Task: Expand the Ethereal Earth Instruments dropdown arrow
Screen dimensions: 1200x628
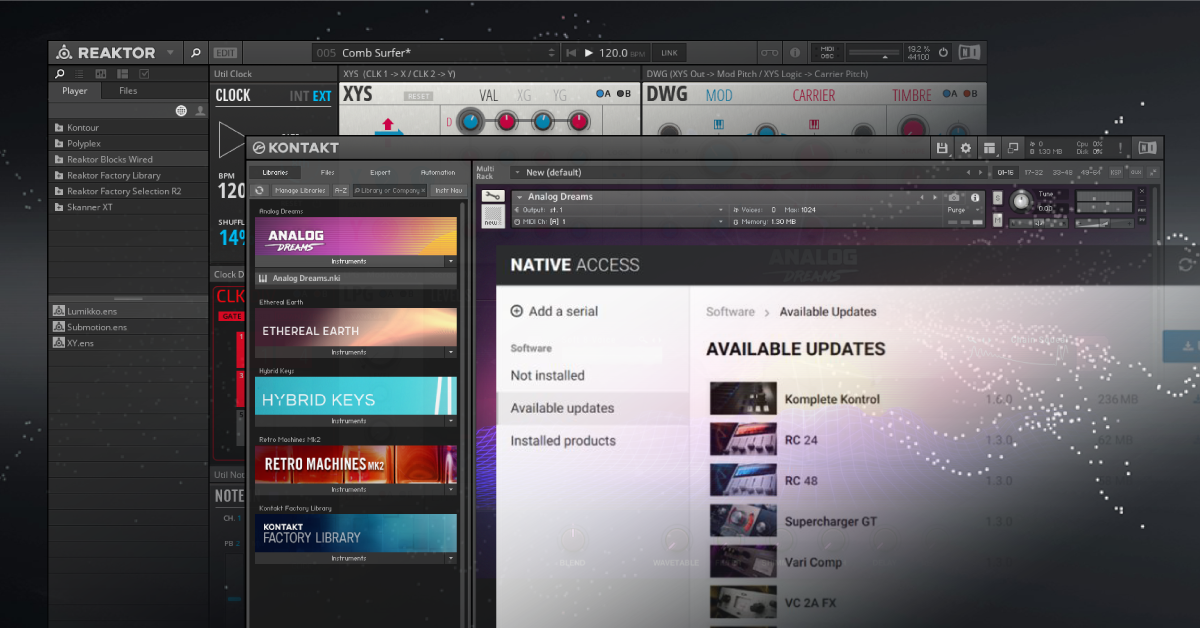Action: pyautogui.click(x=451, y=352)
